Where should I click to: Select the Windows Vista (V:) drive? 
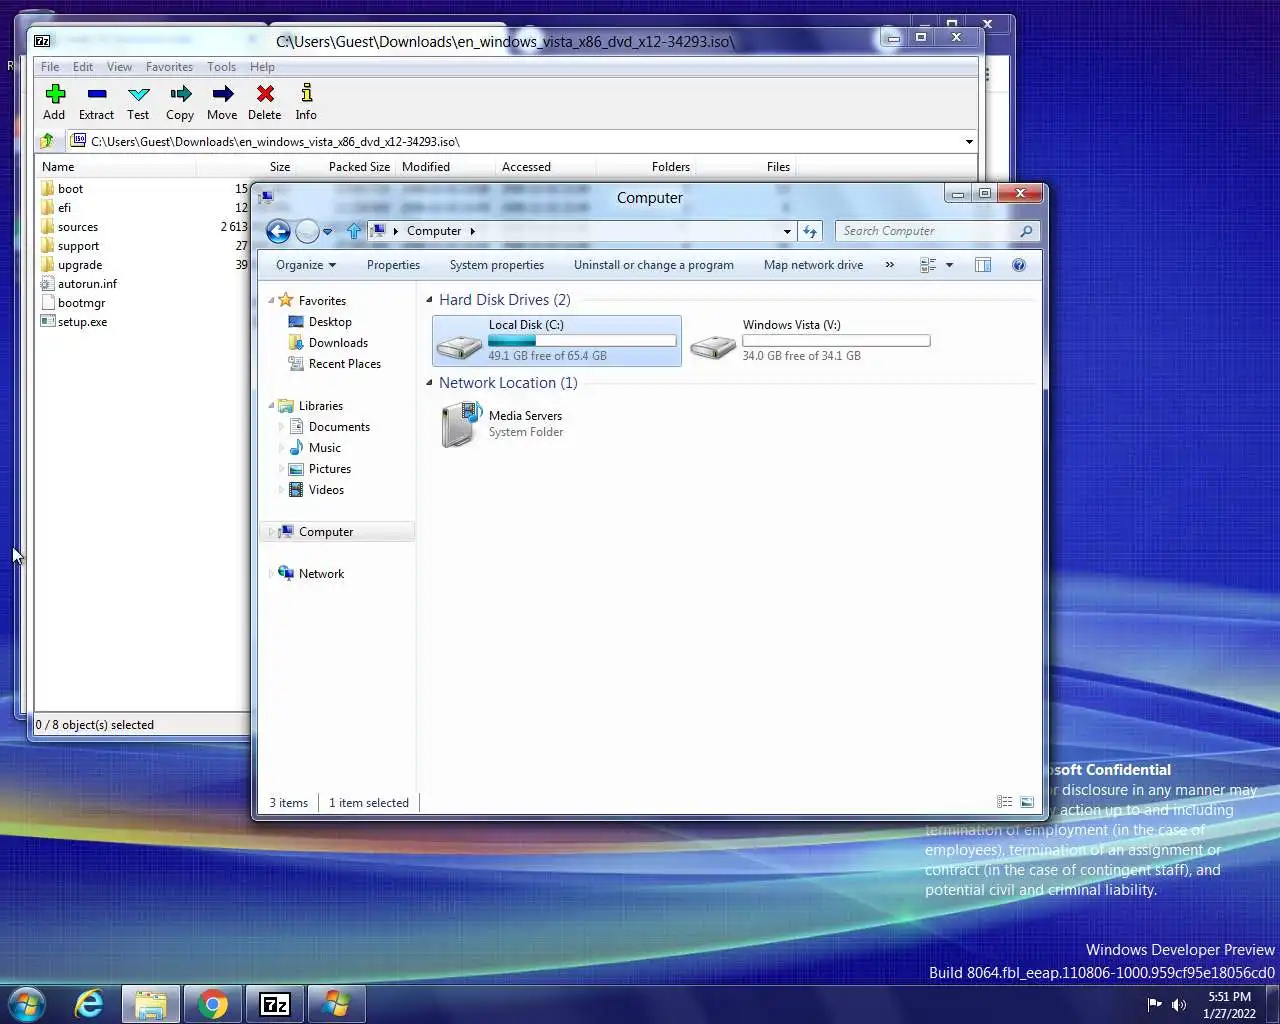[810, 340]
